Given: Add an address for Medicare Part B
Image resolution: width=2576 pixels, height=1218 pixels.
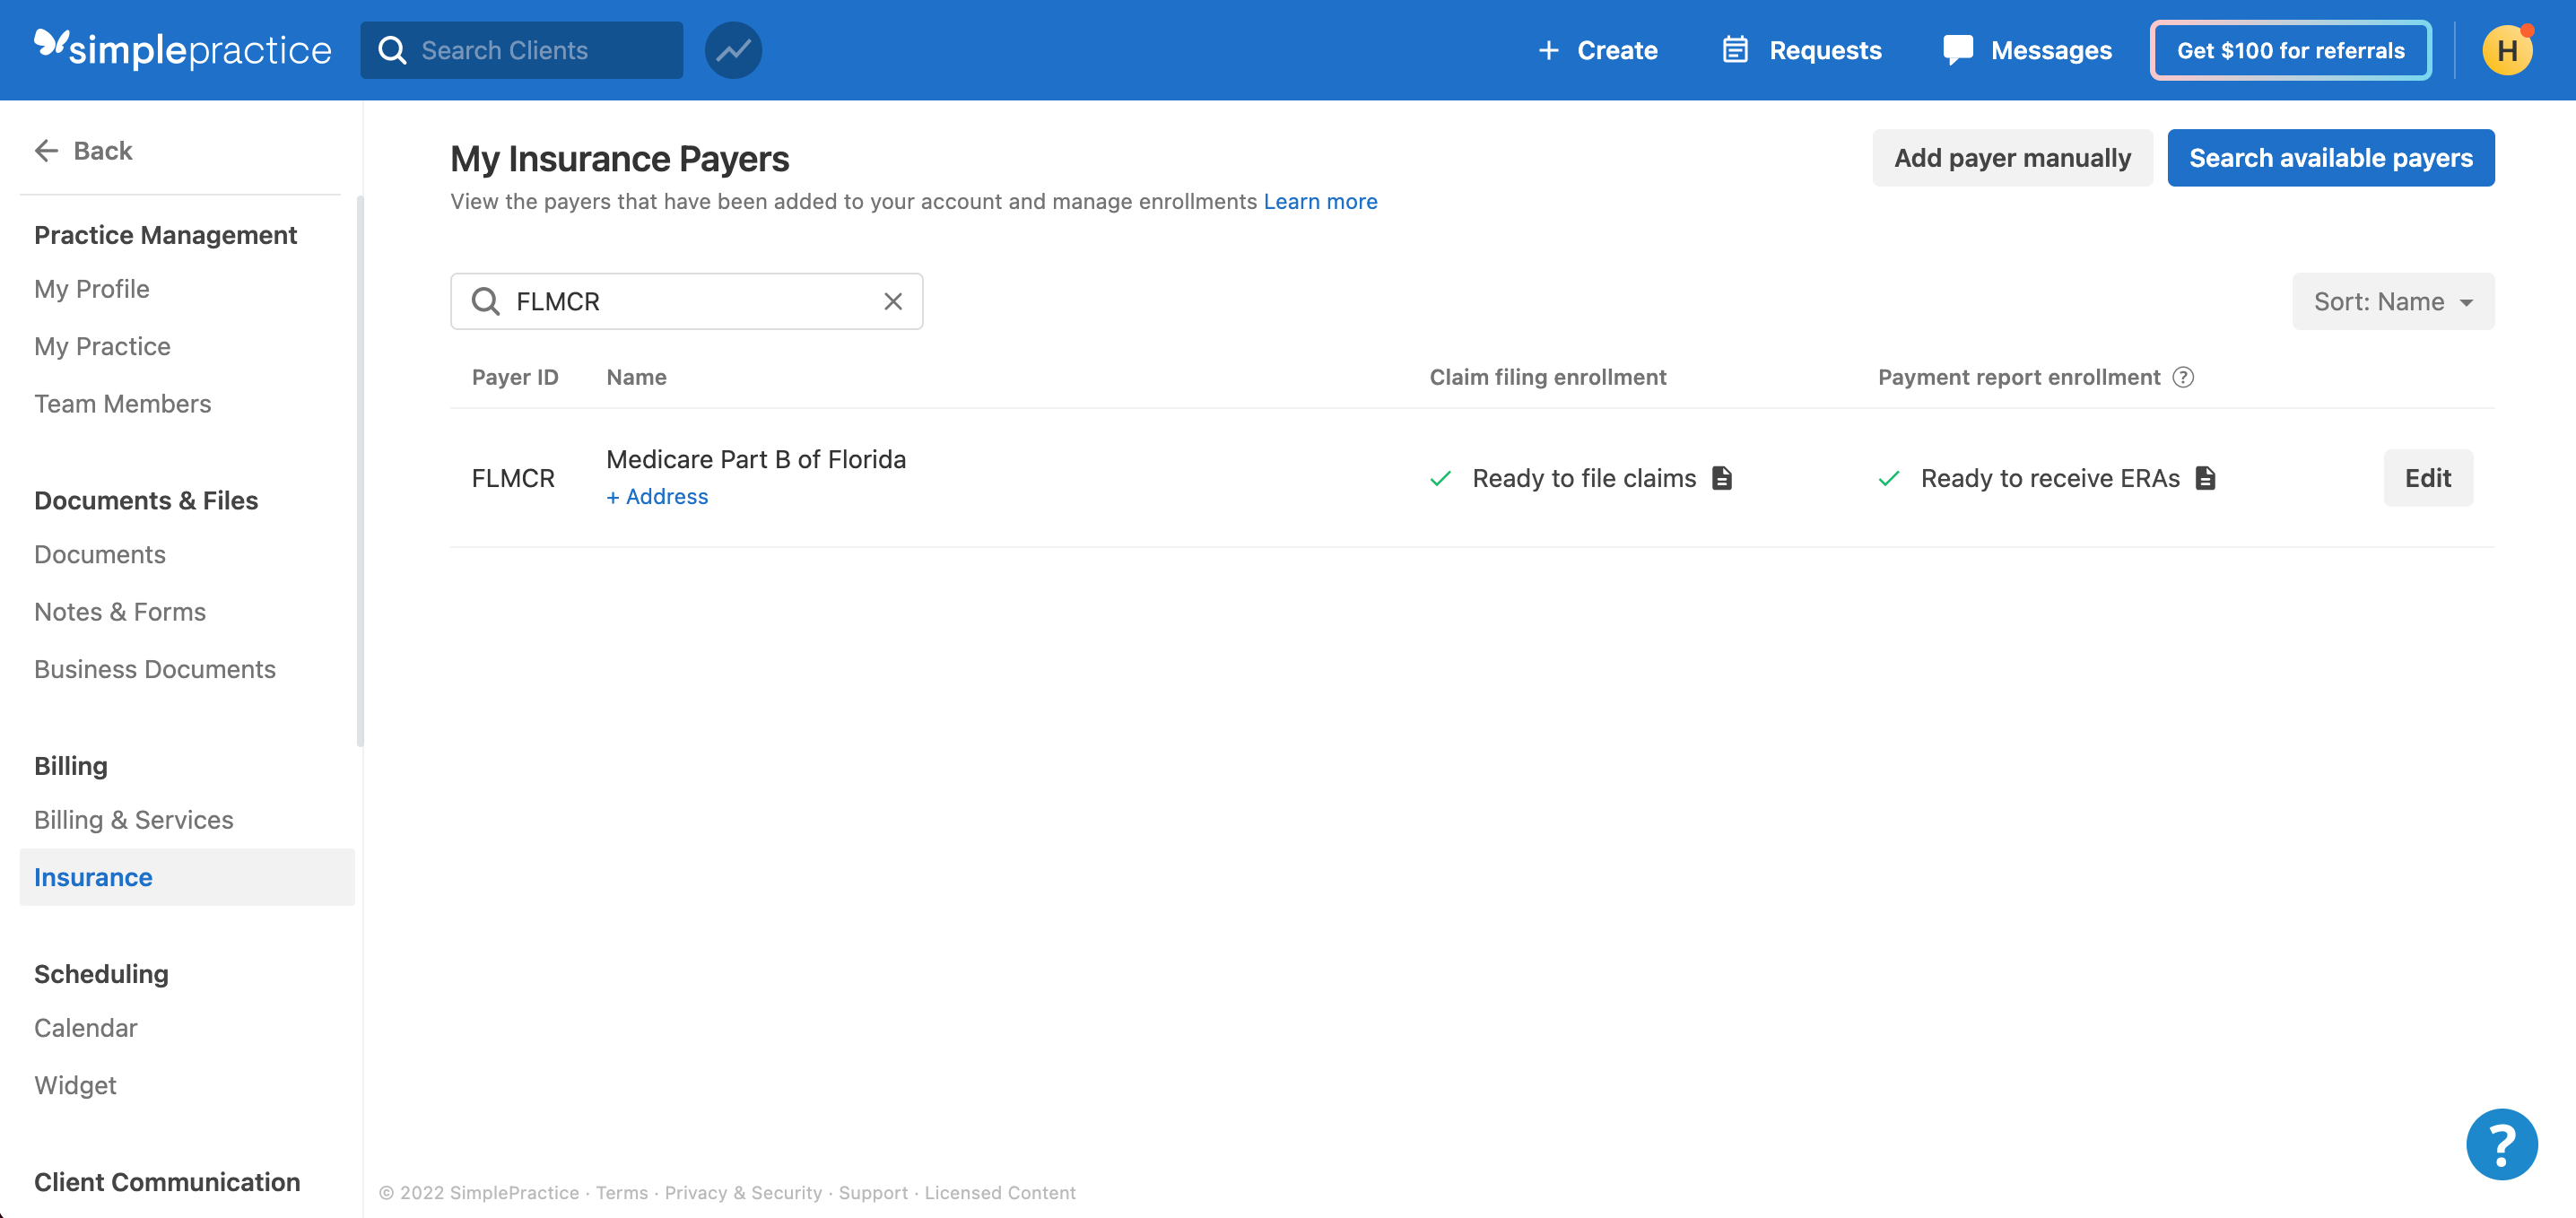Looking at the screenshot, I should (657, 497).
